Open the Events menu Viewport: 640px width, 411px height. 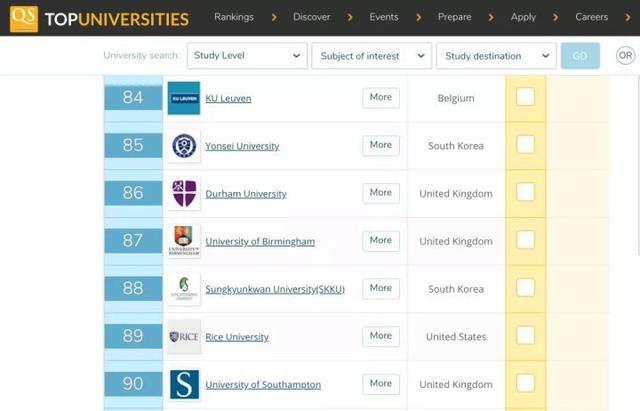click(384, 17)
